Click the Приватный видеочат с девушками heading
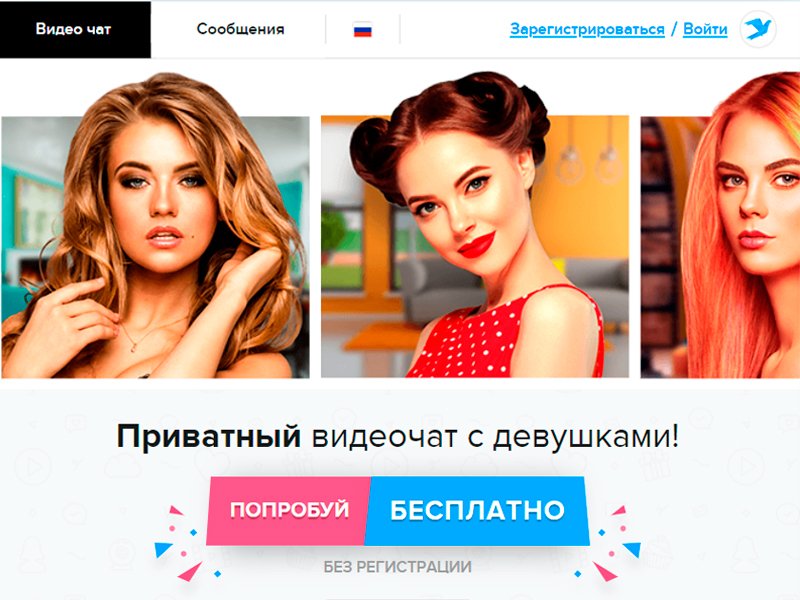The width and height of the screenshot is (800, 600). point(398,437)
